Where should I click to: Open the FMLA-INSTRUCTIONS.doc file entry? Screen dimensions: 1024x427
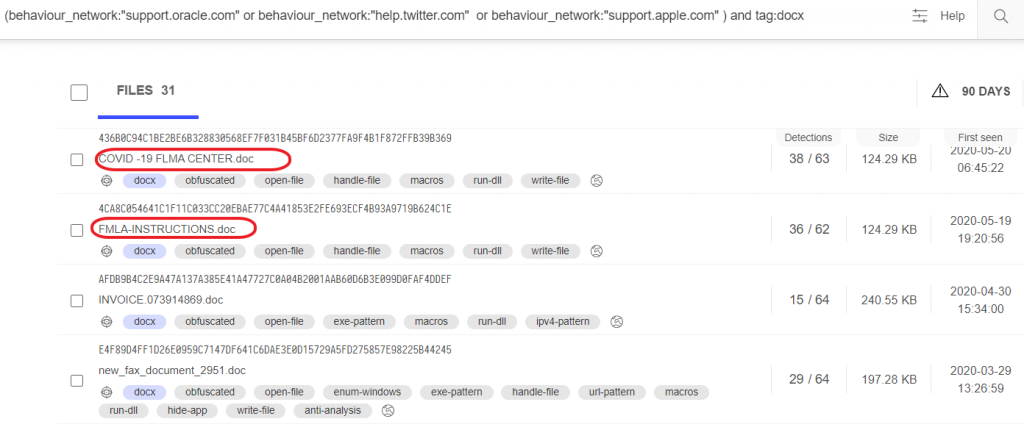[167, 229]
